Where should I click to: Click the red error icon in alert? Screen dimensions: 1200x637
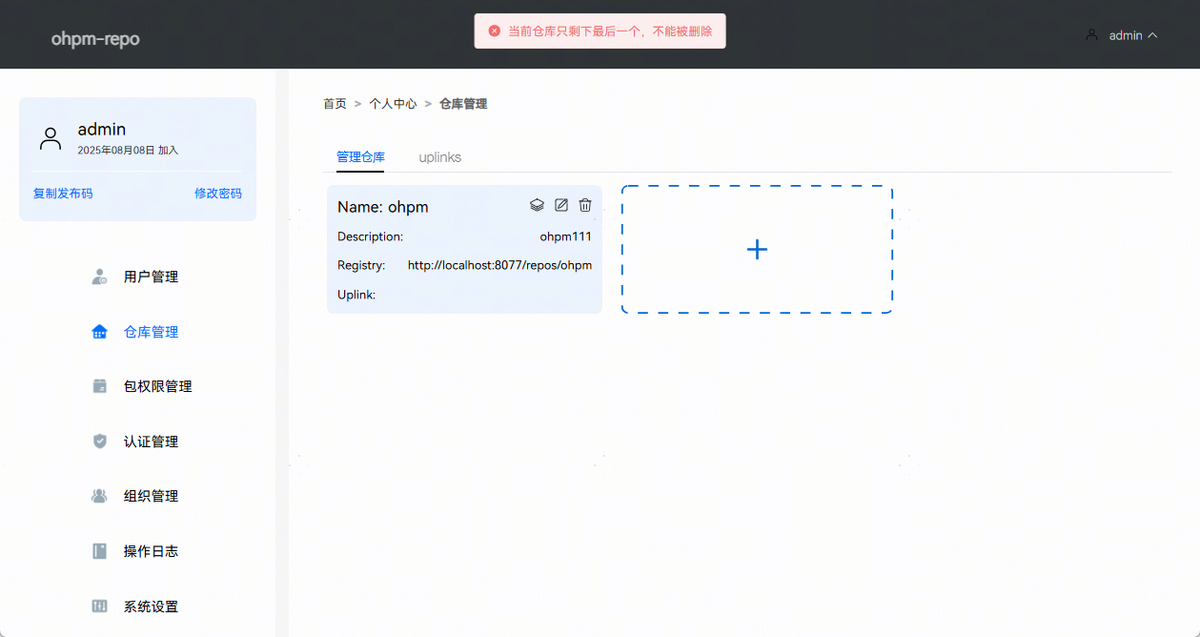pos(494,31)
